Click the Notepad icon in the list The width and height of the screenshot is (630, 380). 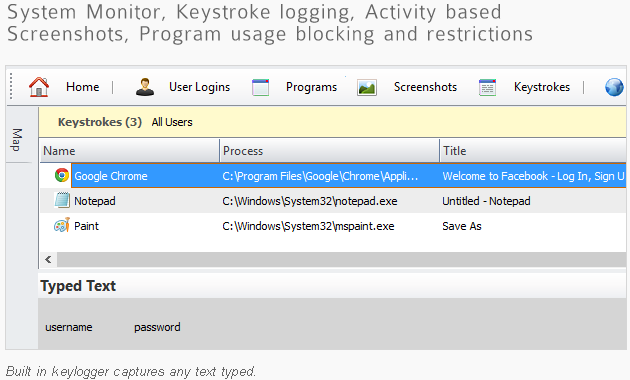62,200
